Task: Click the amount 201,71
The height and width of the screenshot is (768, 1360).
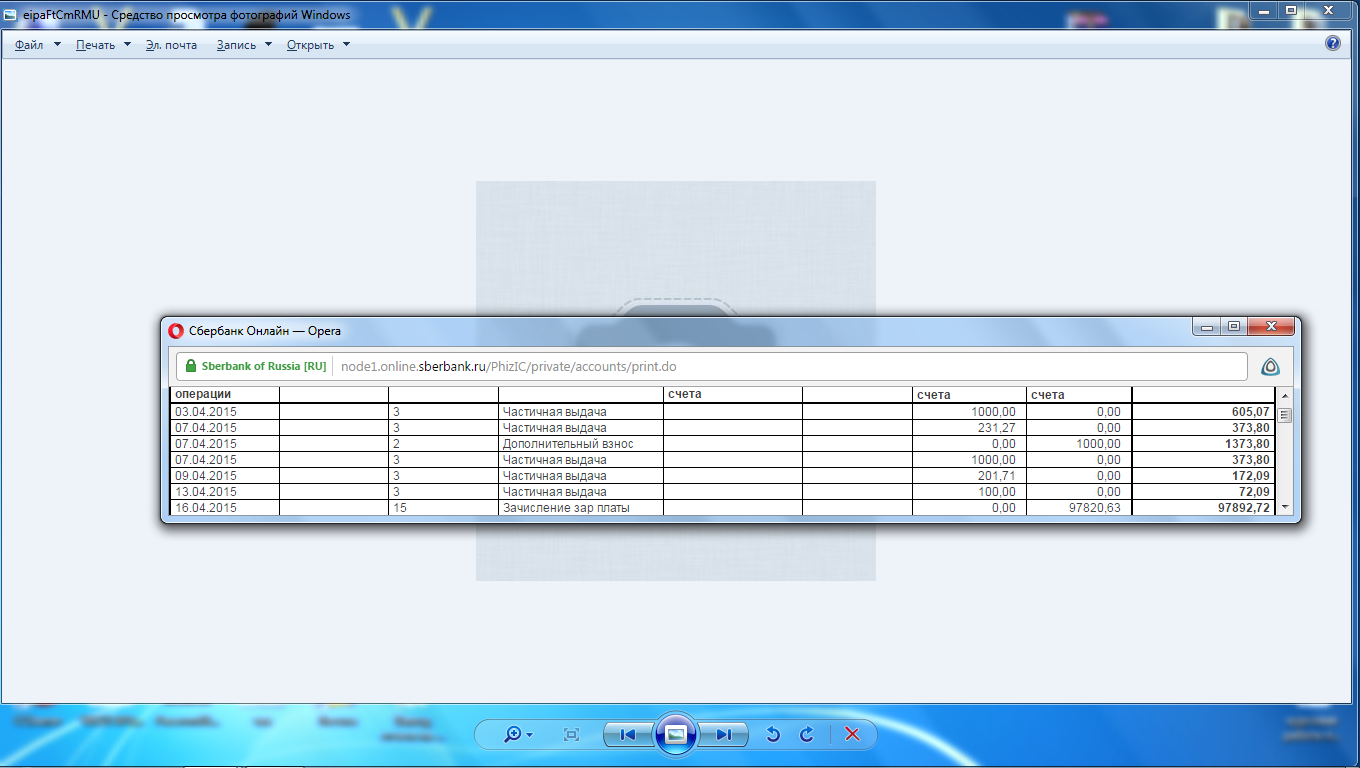Action: 997,476
